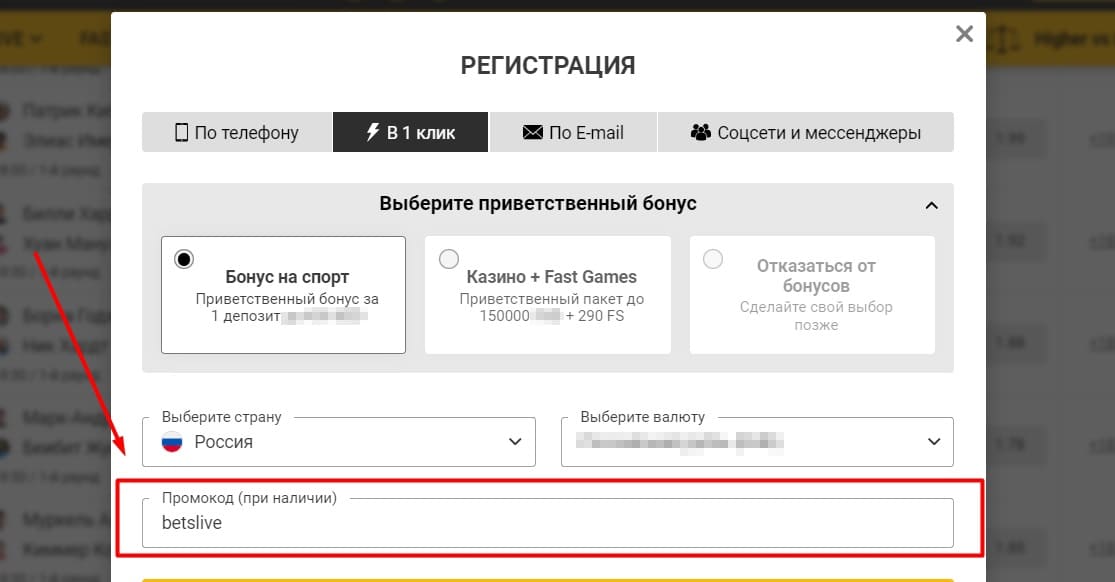1115x582 pixels.
Task: Close the registration popup via X icon
Action: 963,33
